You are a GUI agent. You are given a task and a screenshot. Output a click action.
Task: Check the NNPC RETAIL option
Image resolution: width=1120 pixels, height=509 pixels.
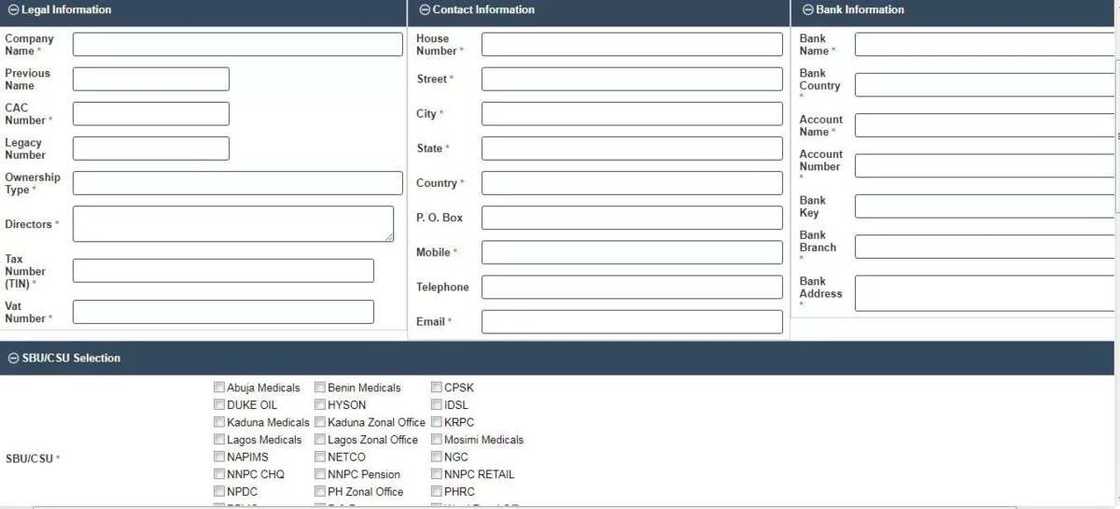[x=437, y=474]
